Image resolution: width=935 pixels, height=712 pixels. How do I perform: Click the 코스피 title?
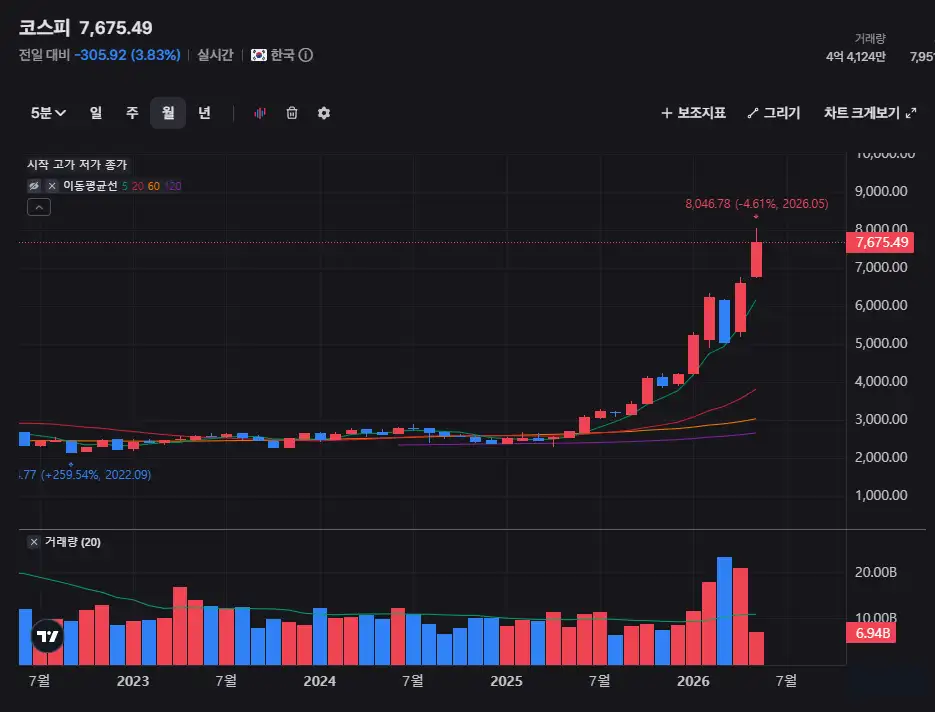[x=44, y=27]
